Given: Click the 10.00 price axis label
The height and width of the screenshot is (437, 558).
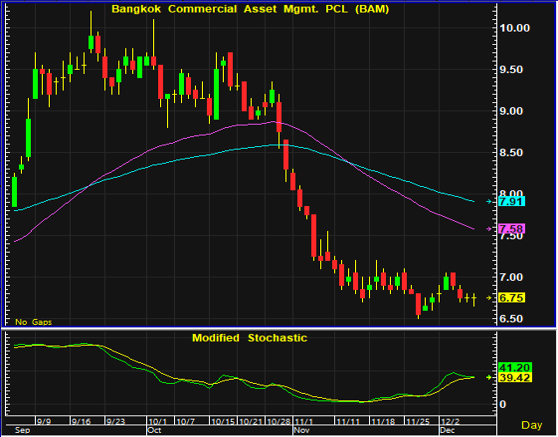Looking at the screenshot, I should point(515,28).
